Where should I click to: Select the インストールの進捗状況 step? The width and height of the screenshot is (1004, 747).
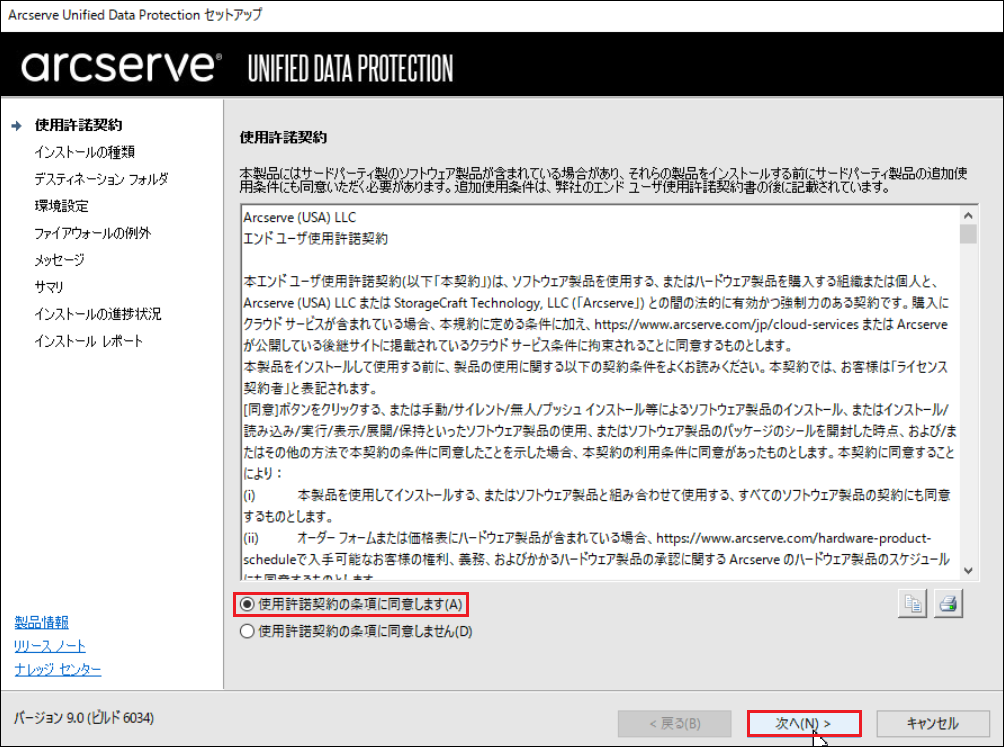click(x=98, y=314)
